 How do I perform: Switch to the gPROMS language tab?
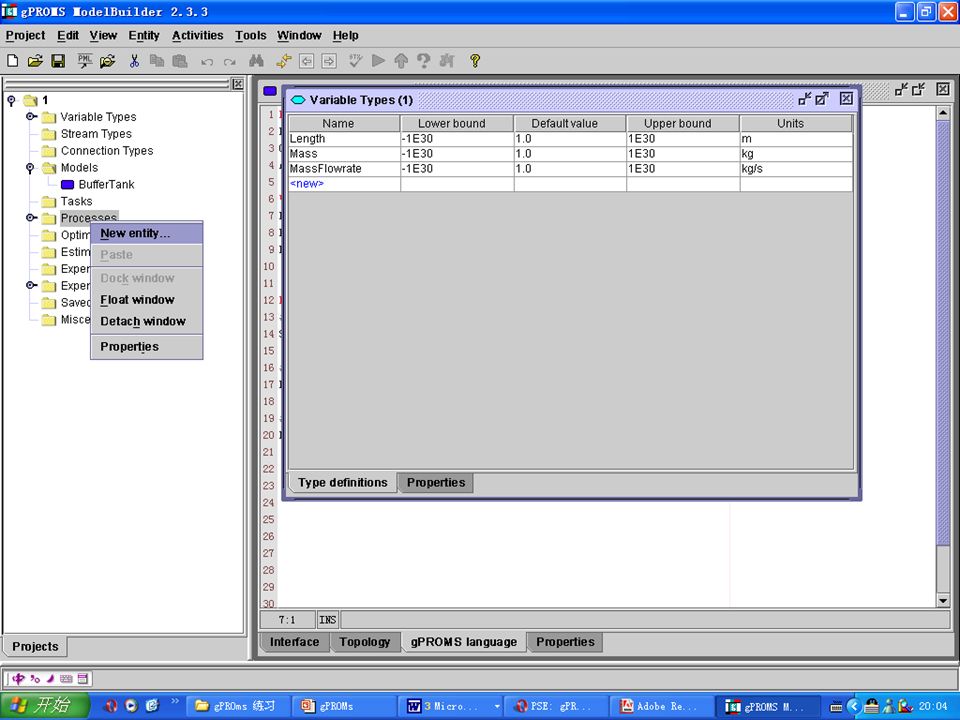pyautogui.click(x=463, y=642)
